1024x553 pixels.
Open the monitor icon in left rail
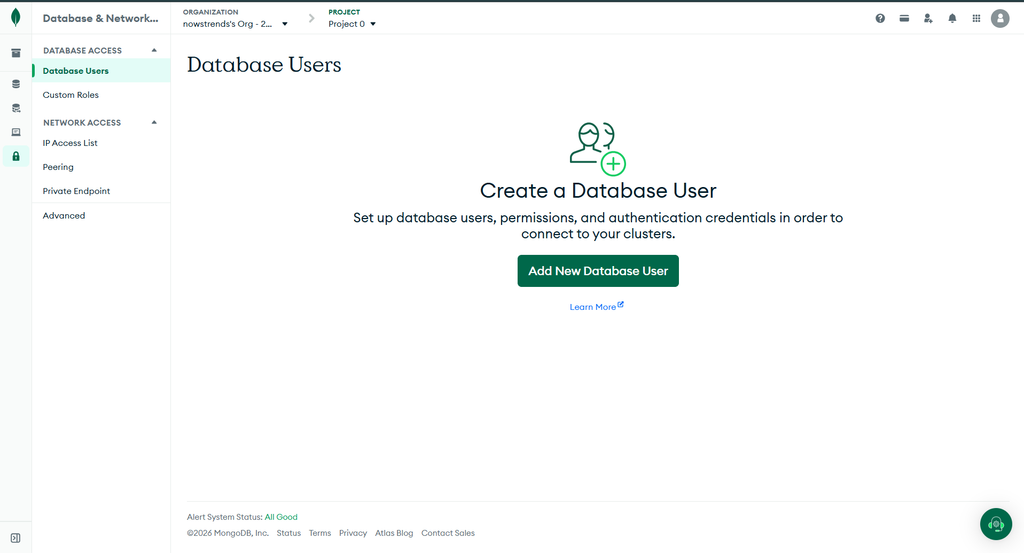point(16,132)
